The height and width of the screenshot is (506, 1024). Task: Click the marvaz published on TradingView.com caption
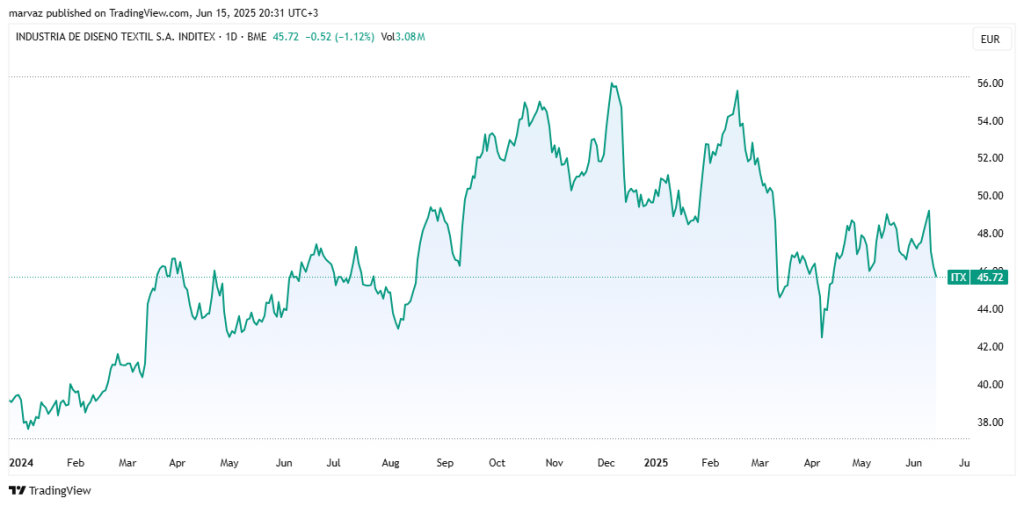pos(164,12)
